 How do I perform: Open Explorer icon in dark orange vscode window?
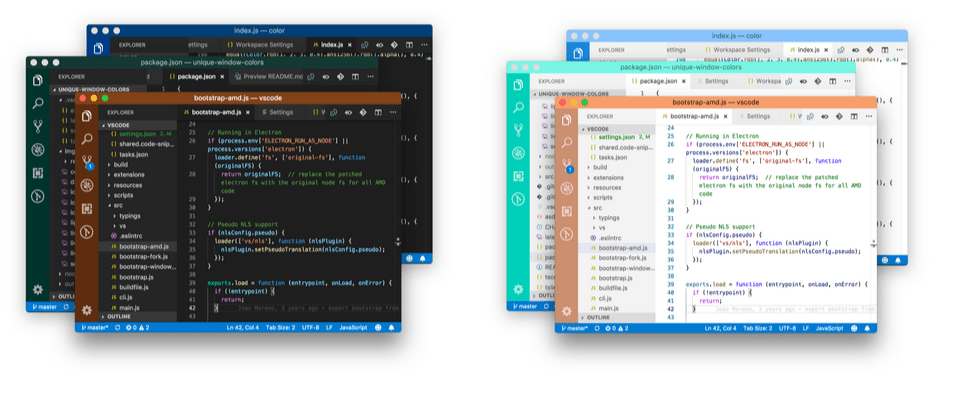87,115
